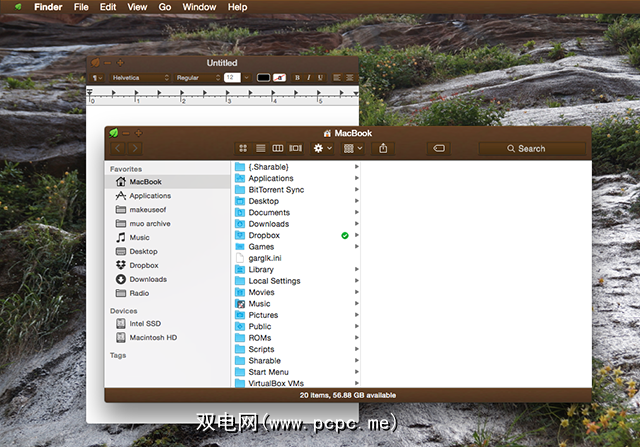
Task: Open the Edit menu
Action: 108,7
